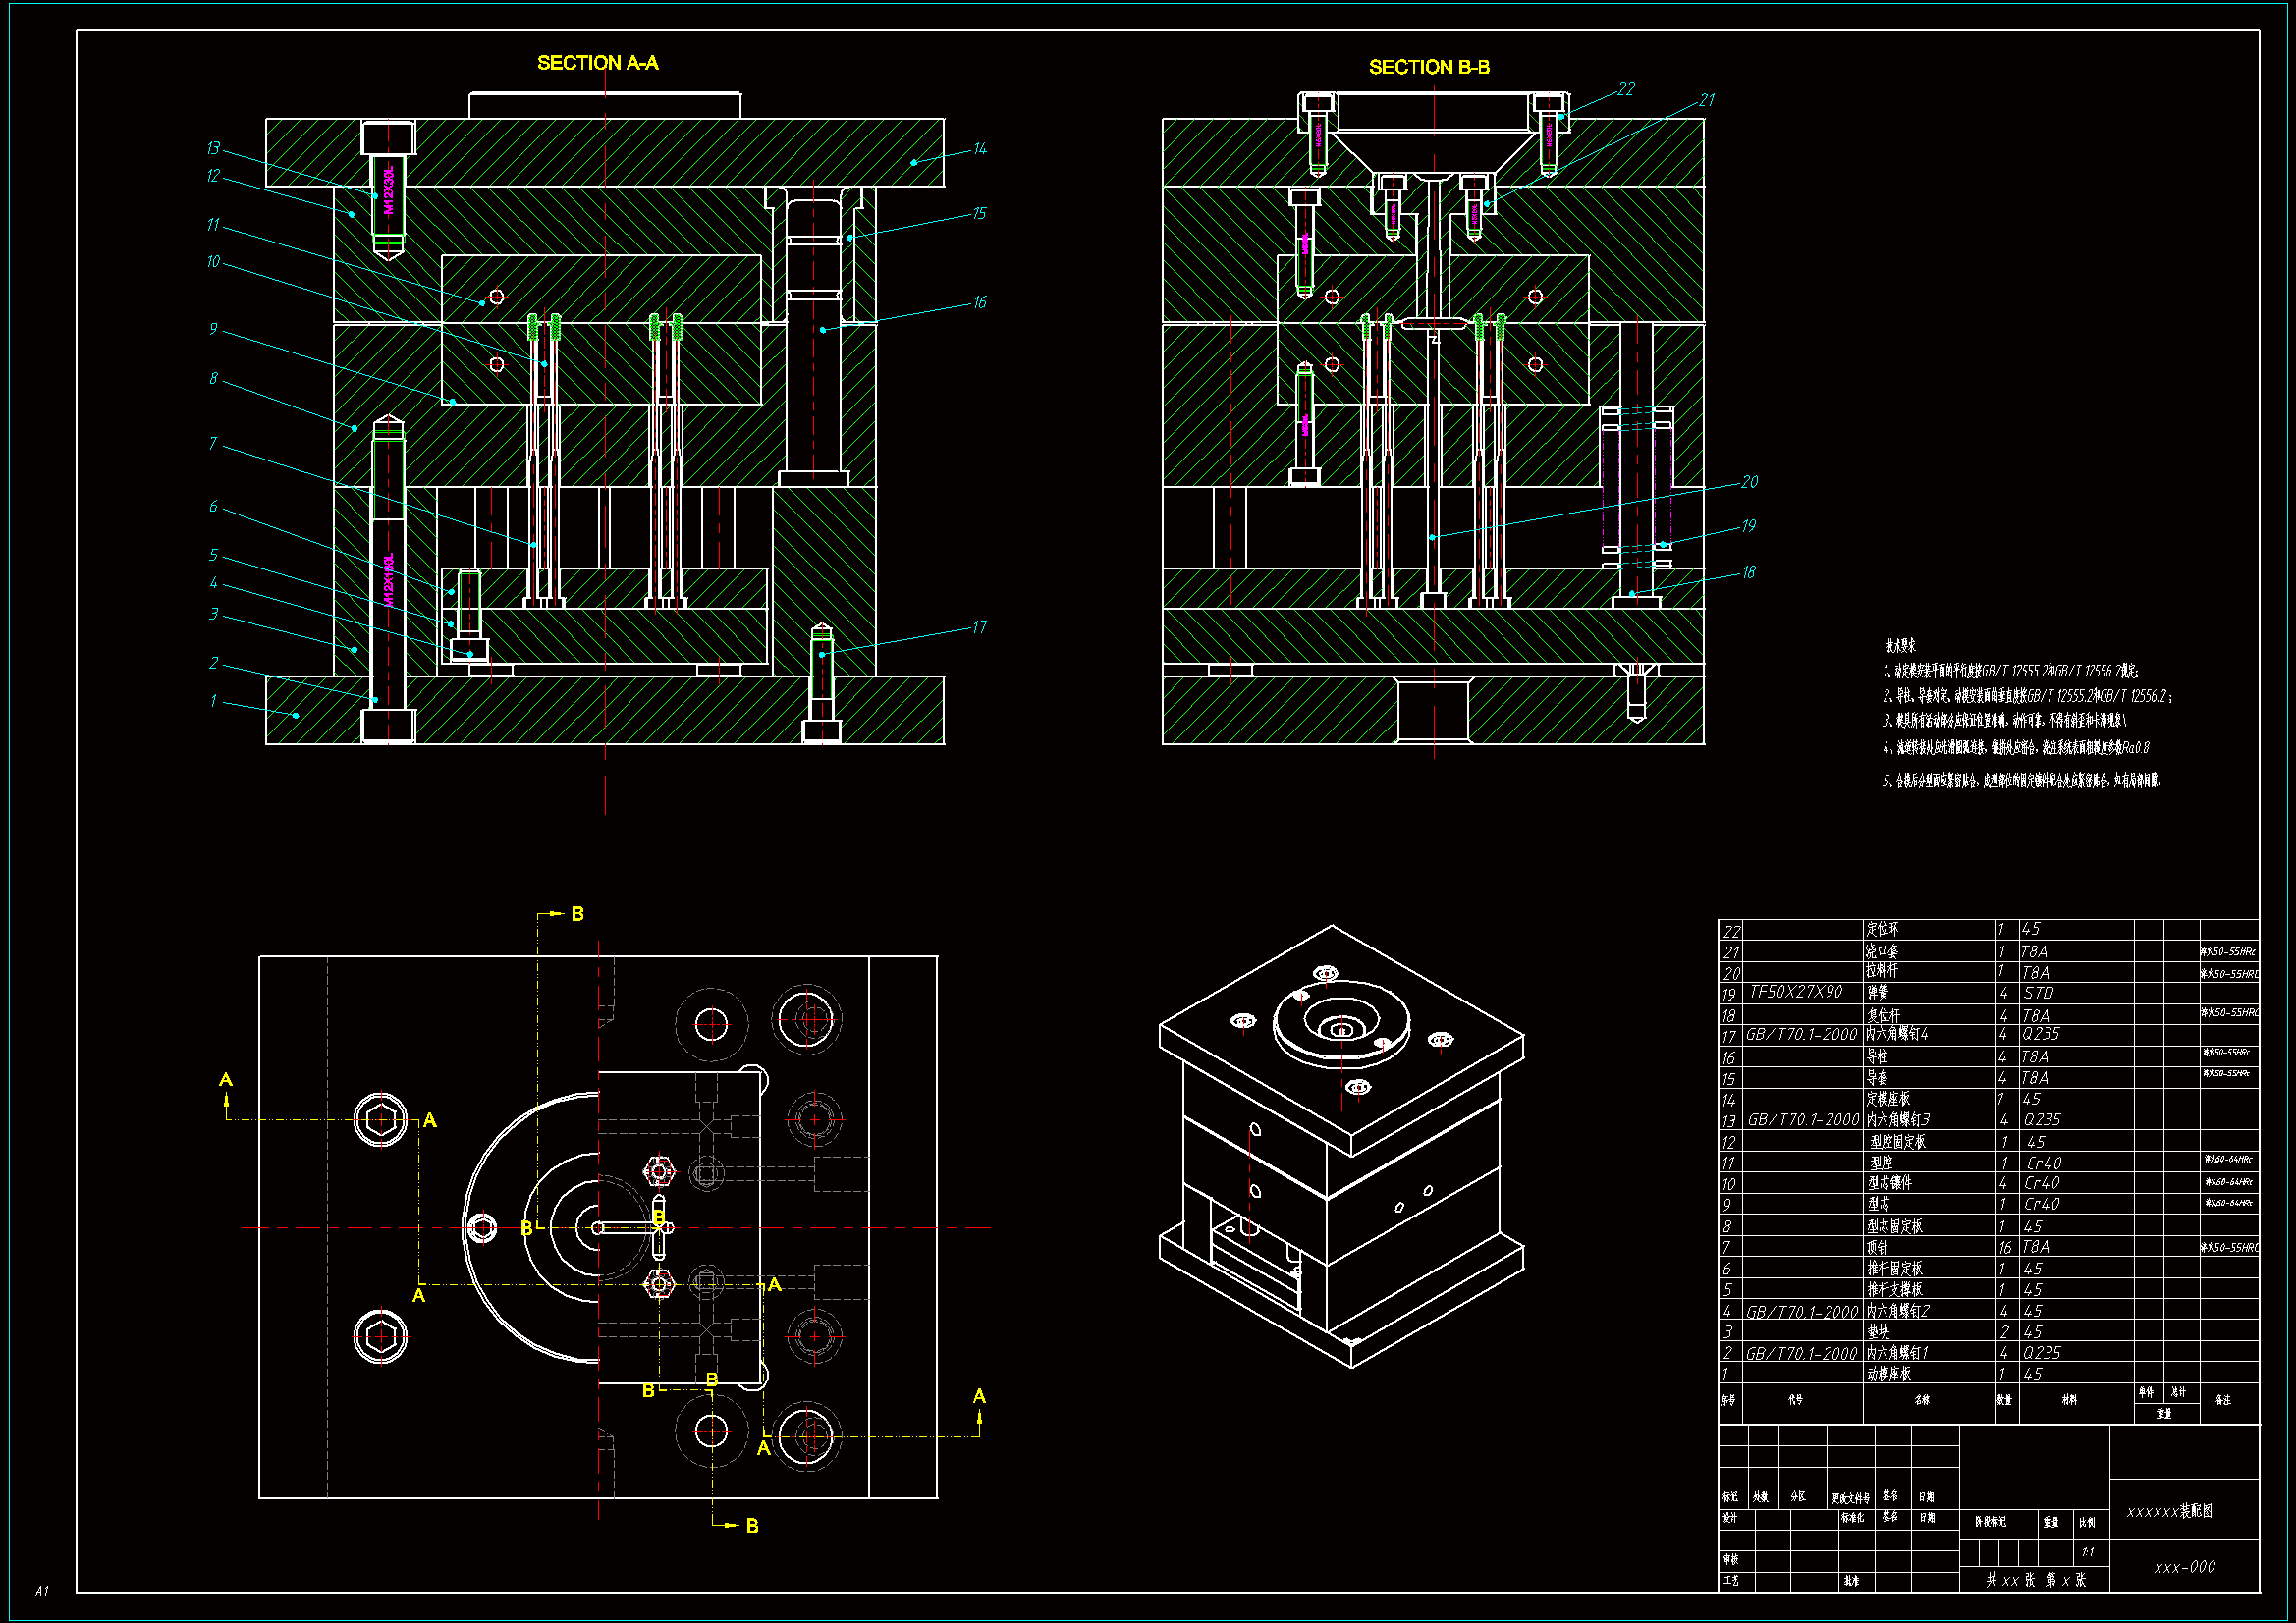Click the Cr40 material cell in row 11
This screenshot has height=1623, width=2296.
2044,1163
